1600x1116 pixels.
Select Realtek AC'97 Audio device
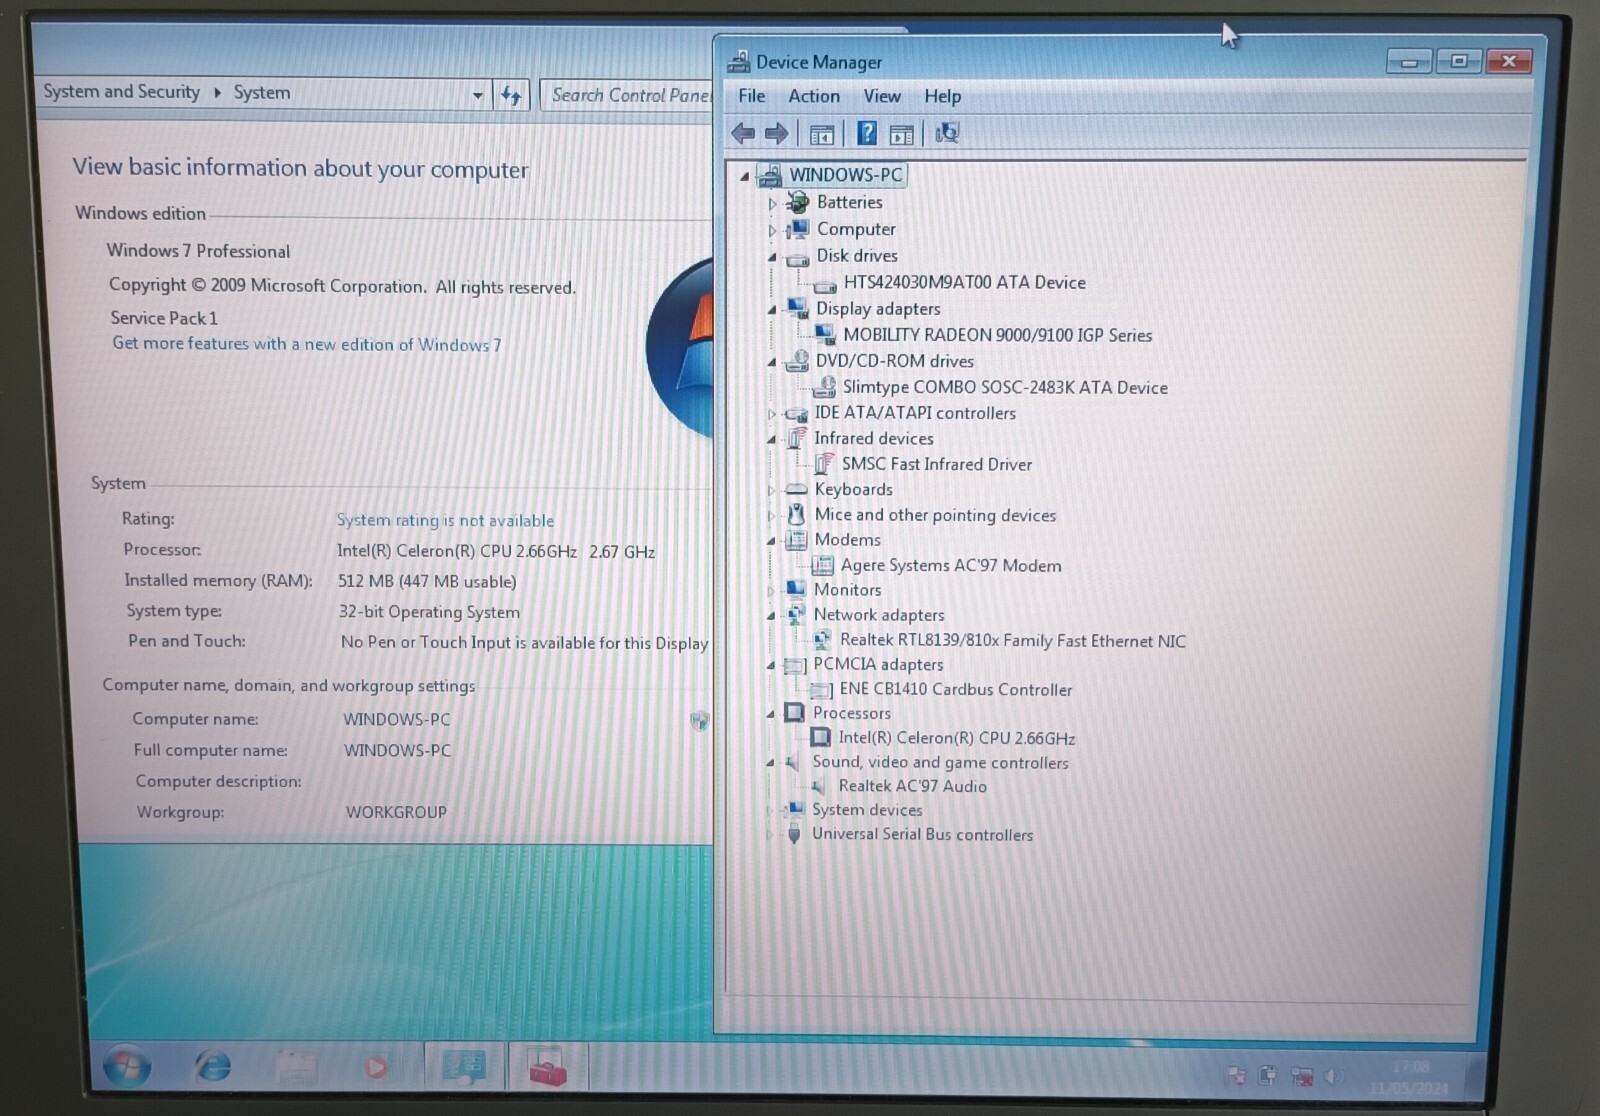coord(912,786)
